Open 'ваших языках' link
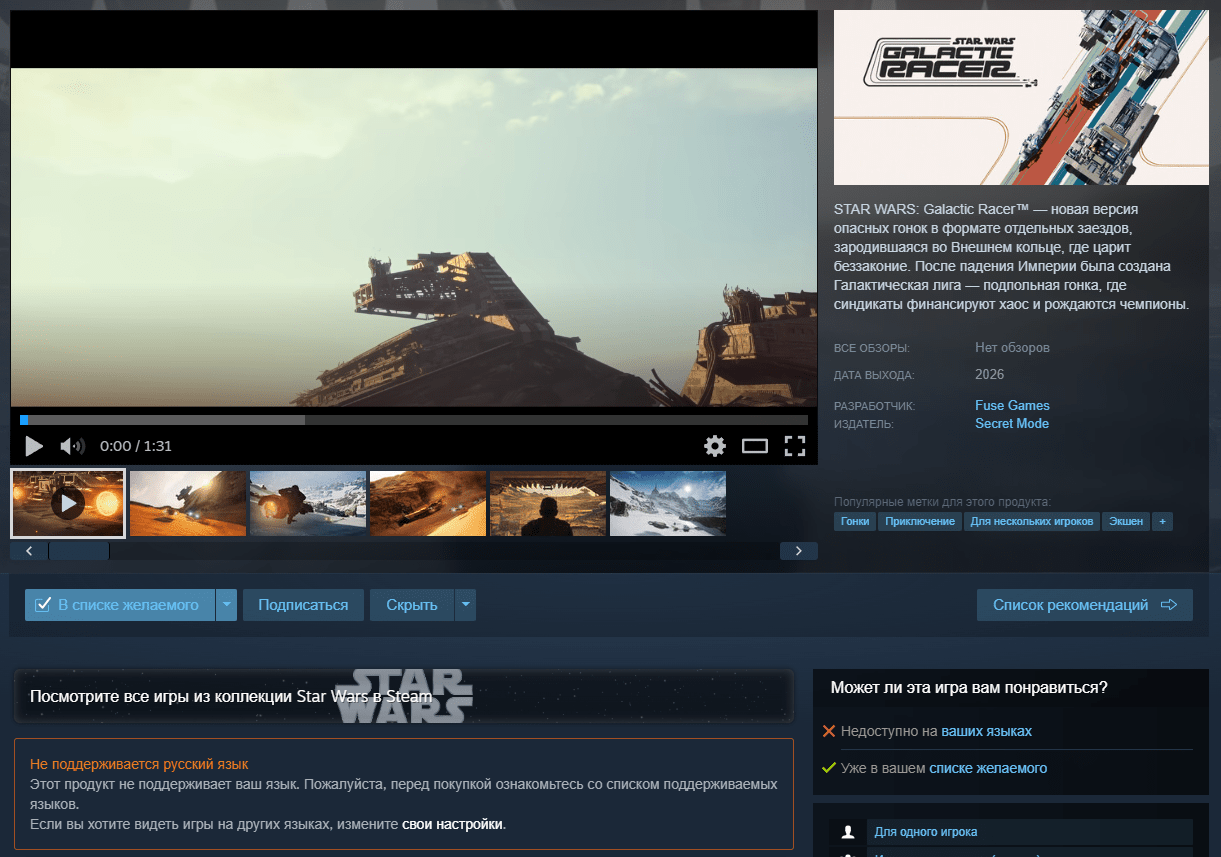The width and height of the screenshot is (1221, 857). click(x=986, y=731)
